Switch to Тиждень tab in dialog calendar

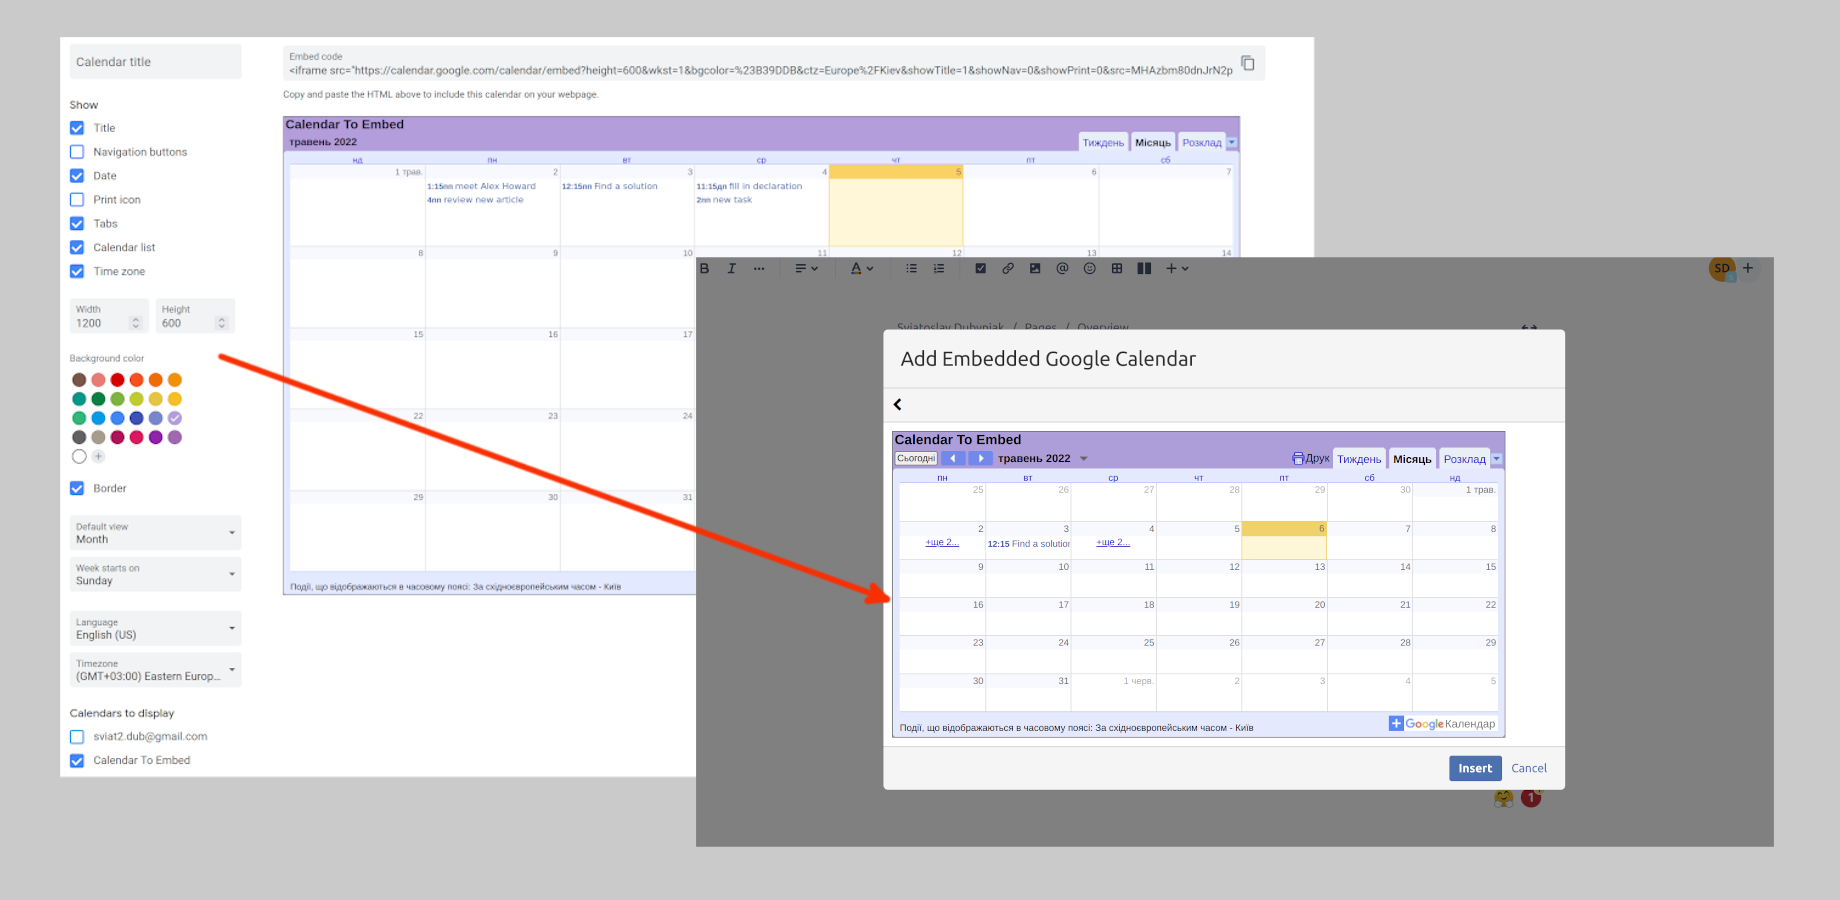pos(1359,459)
